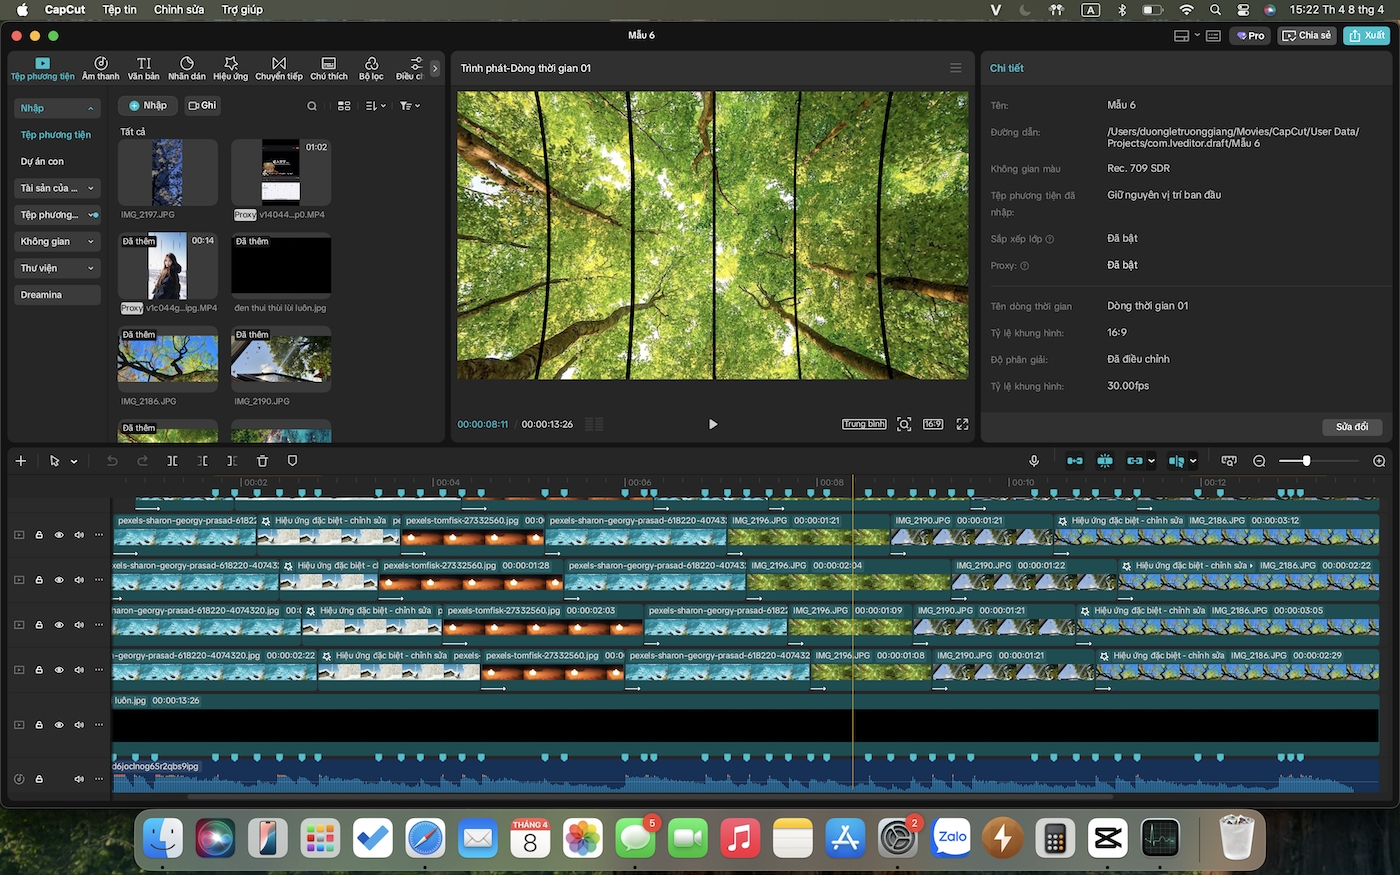Screen dimensions: 1400x875
Task: Open the player's hamburger menu
Action: coord(955,68)
